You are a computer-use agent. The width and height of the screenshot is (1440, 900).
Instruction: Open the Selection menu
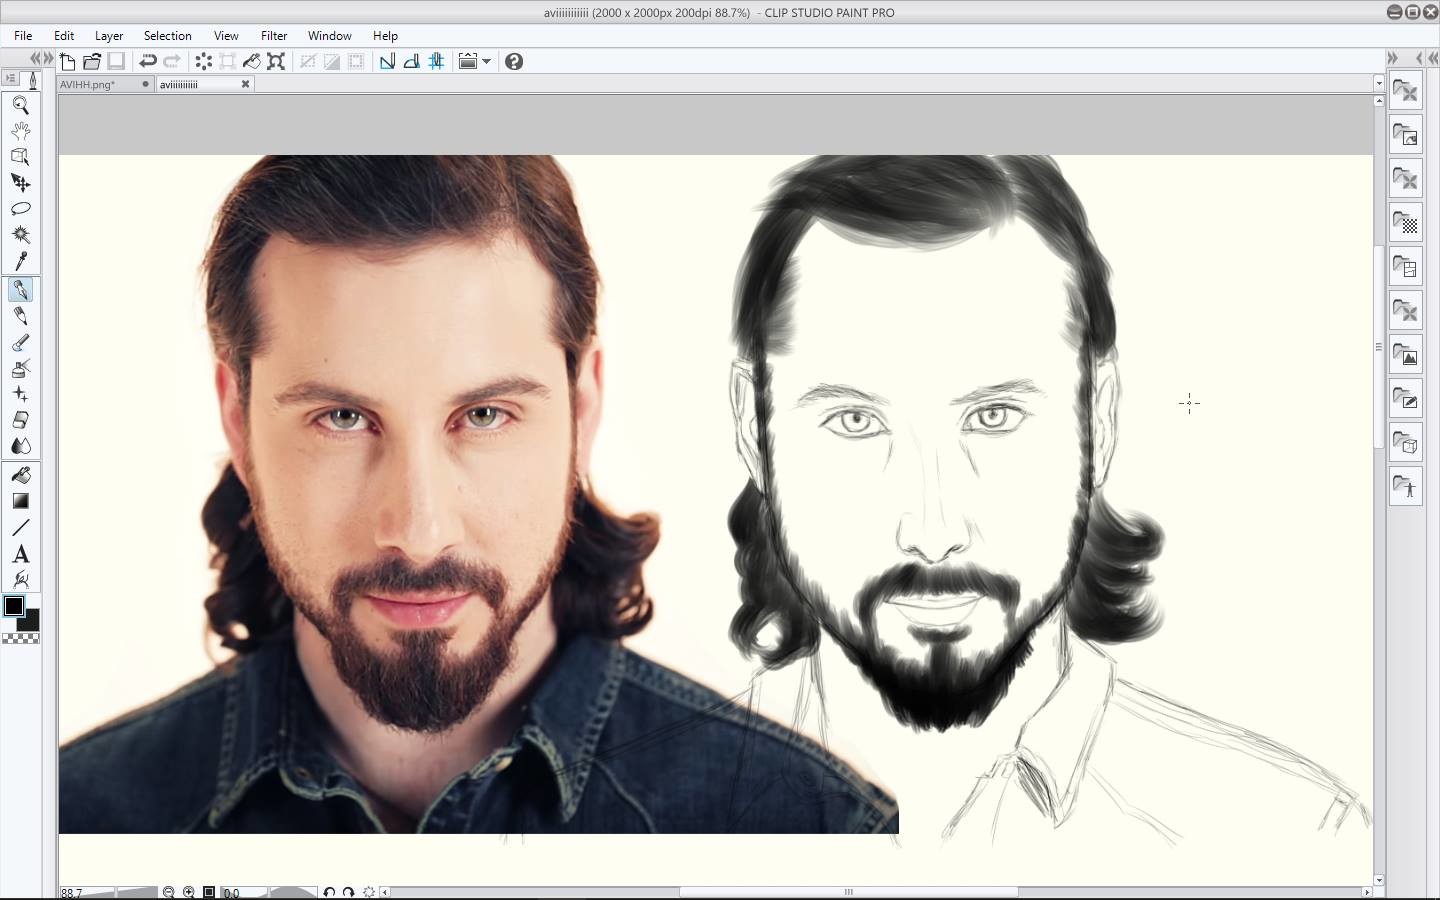[167, 35]
